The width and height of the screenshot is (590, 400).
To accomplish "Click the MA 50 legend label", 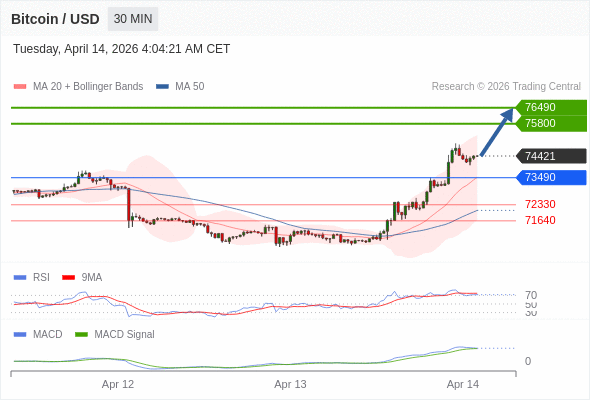I will pyautogui.click(x=190, y=87).
